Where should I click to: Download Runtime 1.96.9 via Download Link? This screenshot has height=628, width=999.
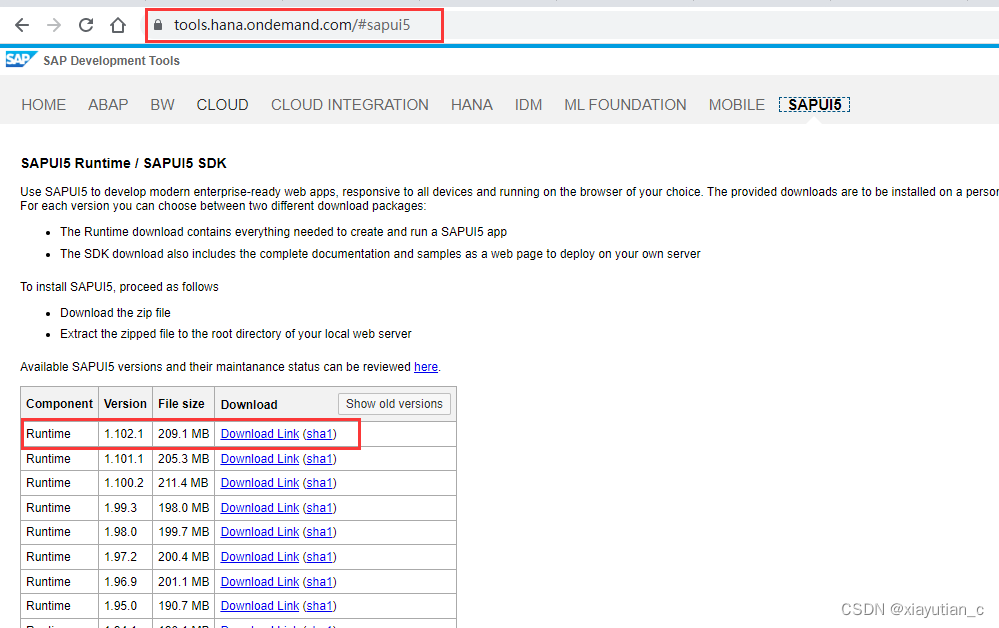click(260, 582)
